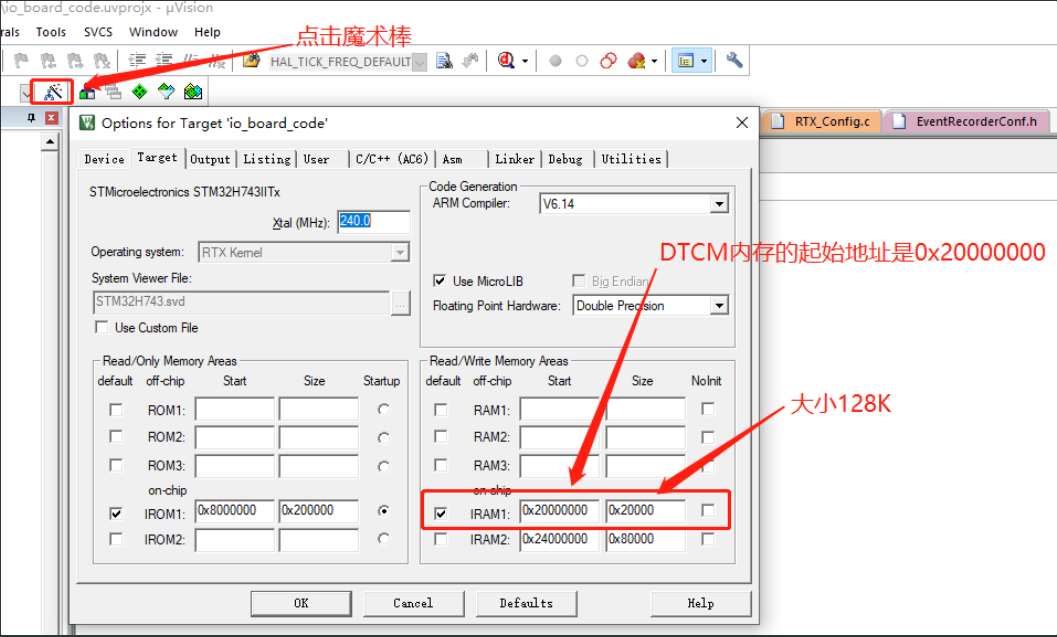Click the OK button

coord(300,603)
